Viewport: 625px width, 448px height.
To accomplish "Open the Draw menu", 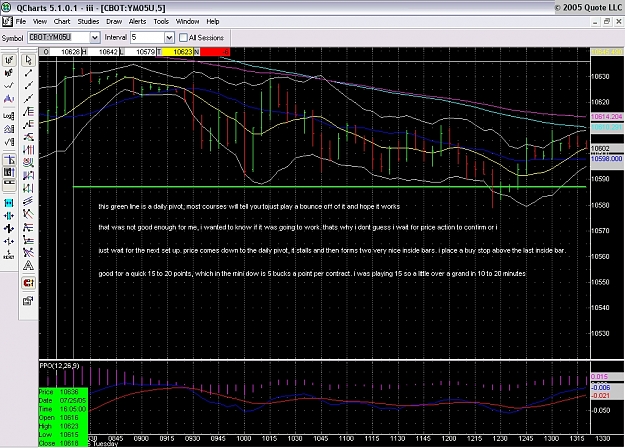I will pos(114,22).
